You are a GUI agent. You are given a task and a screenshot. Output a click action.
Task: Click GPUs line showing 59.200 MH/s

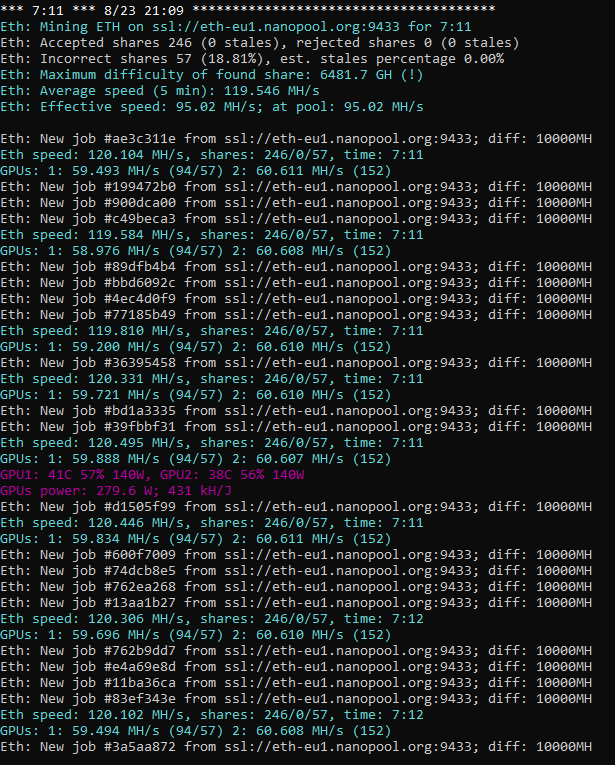196,347
